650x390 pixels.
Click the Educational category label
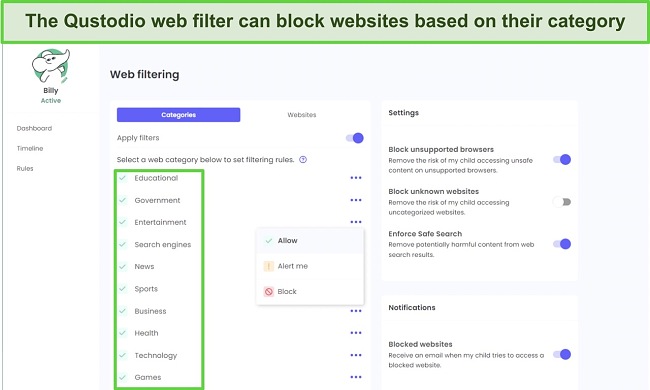156,178
